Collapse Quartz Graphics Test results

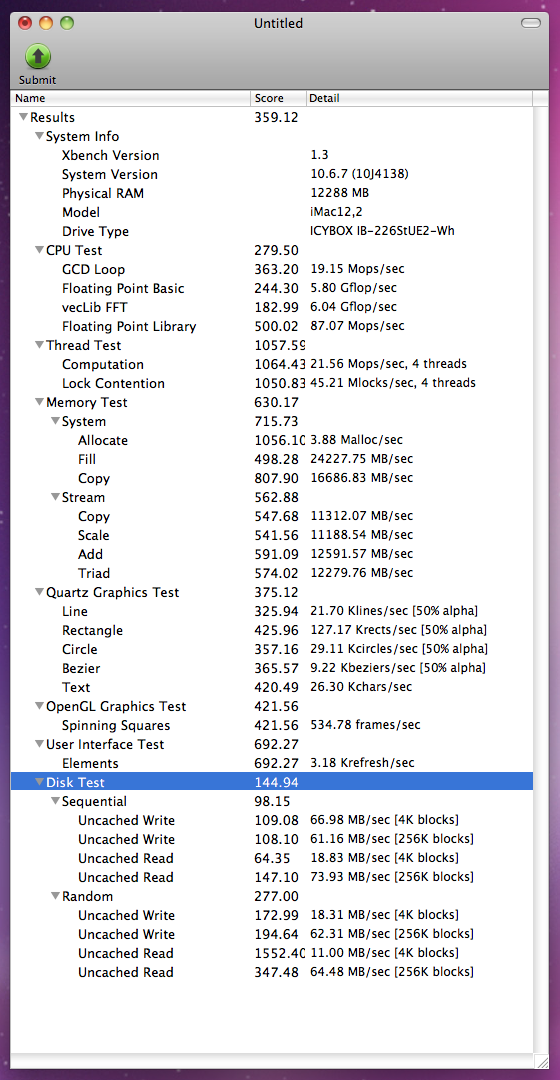coord(39,592)
